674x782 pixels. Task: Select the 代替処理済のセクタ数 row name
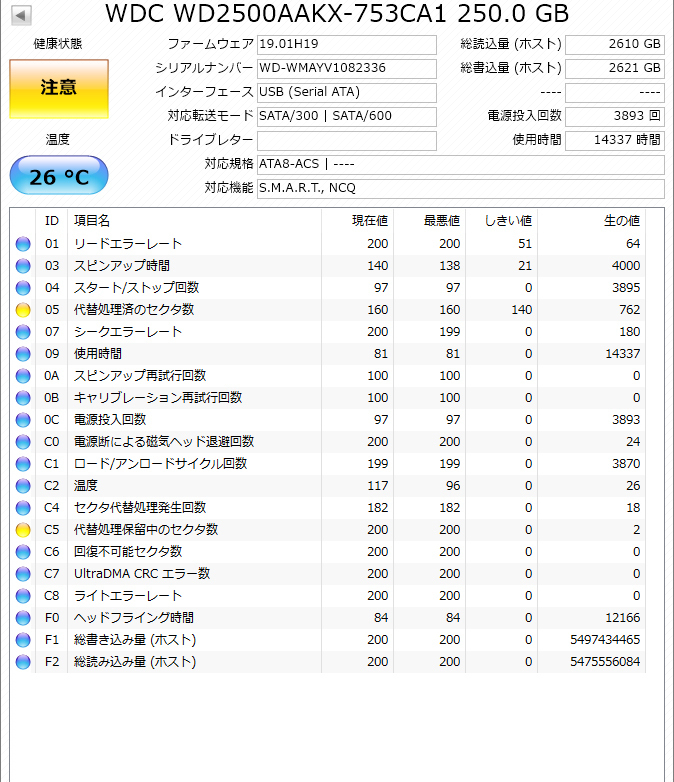134,310
